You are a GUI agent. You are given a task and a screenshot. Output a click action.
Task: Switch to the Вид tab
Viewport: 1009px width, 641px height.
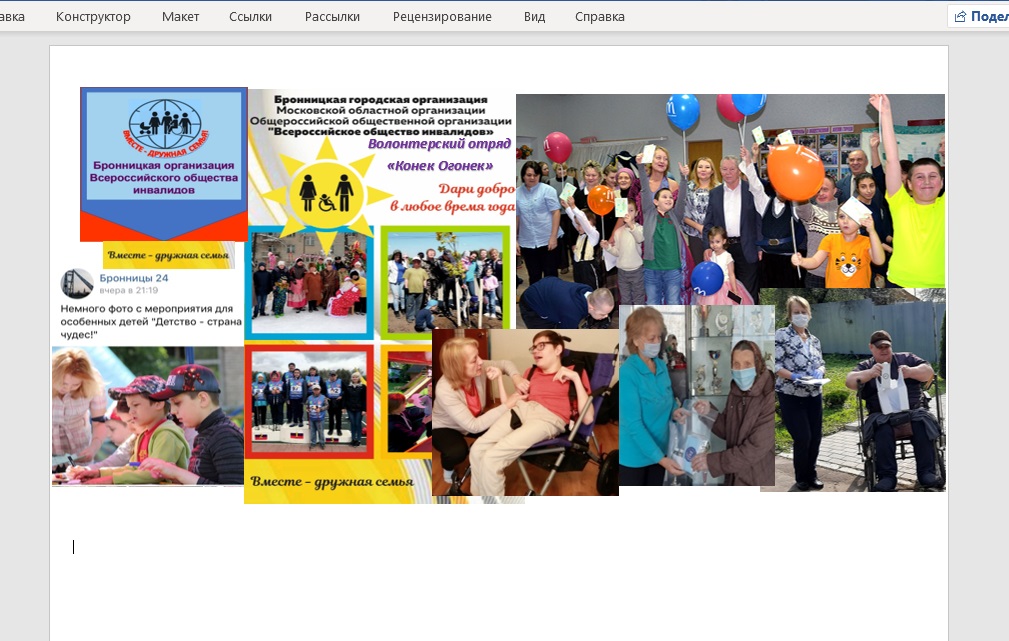[x=534, y=17]
